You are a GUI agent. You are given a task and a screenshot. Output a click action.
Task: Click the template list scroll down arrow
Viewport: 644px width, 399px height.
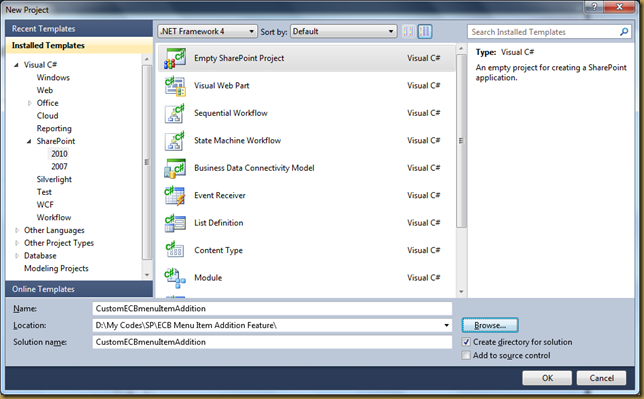[461, 292]
